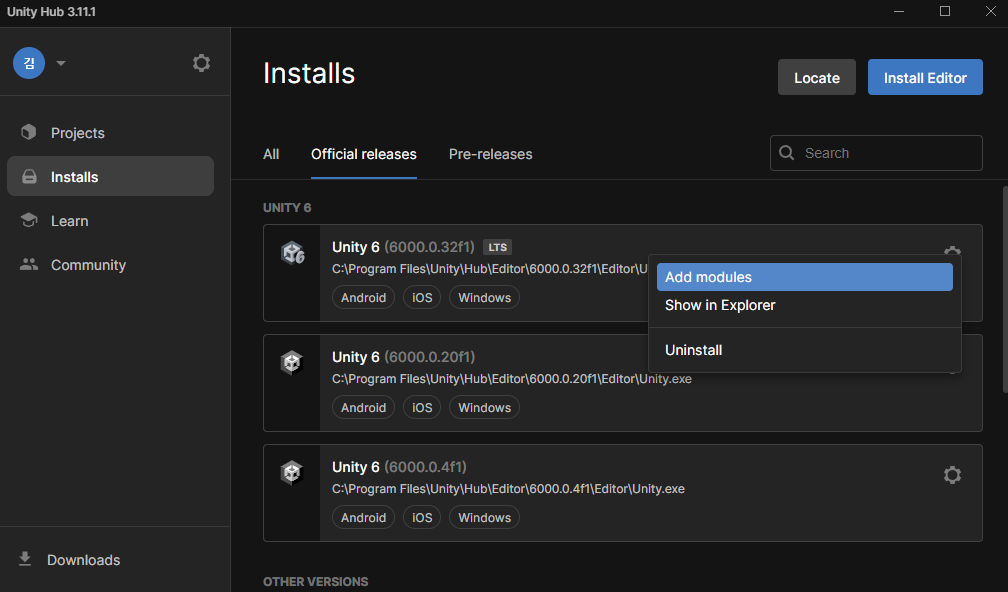Open account menu via the blue avatar
1008x592 pixels.
coord(29,63)
